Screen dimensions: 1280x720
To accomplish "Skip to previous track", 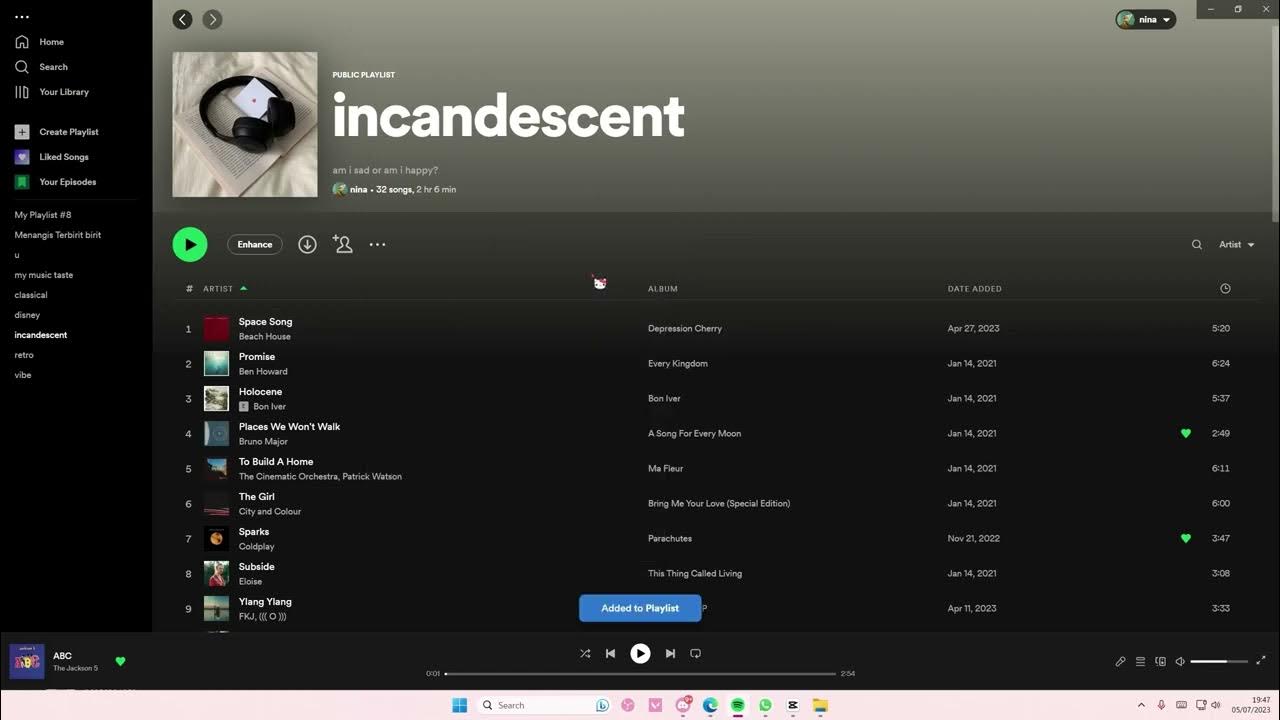I will tap(610, 653).
